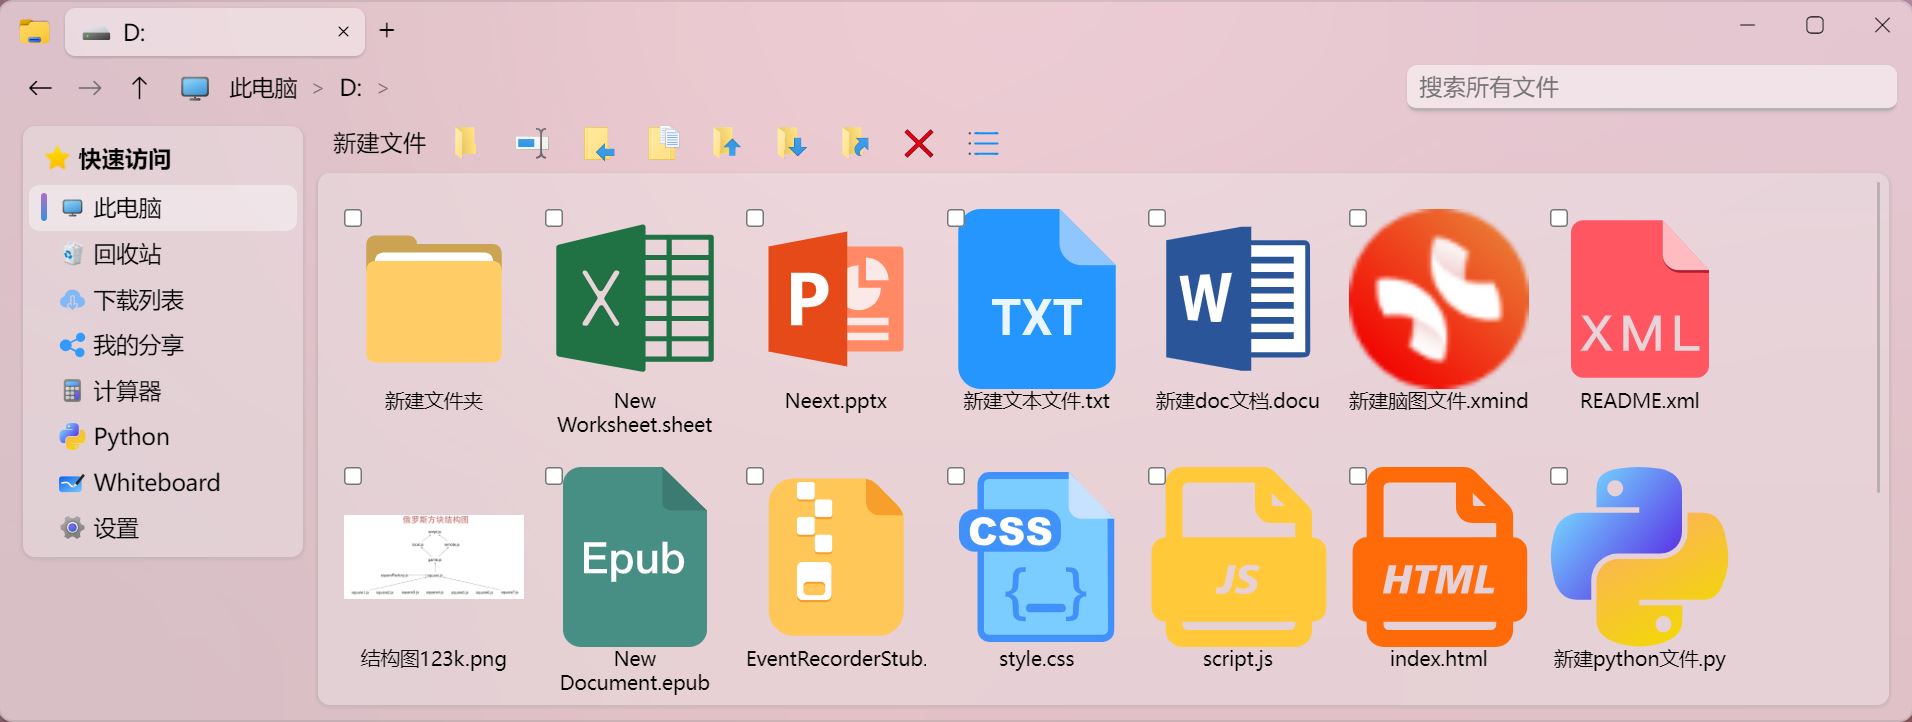The width and height of the screenshot is (1912, 722).
Task: Select the EventRecorderStub zip archive icon
Action: tap(836, 557)
